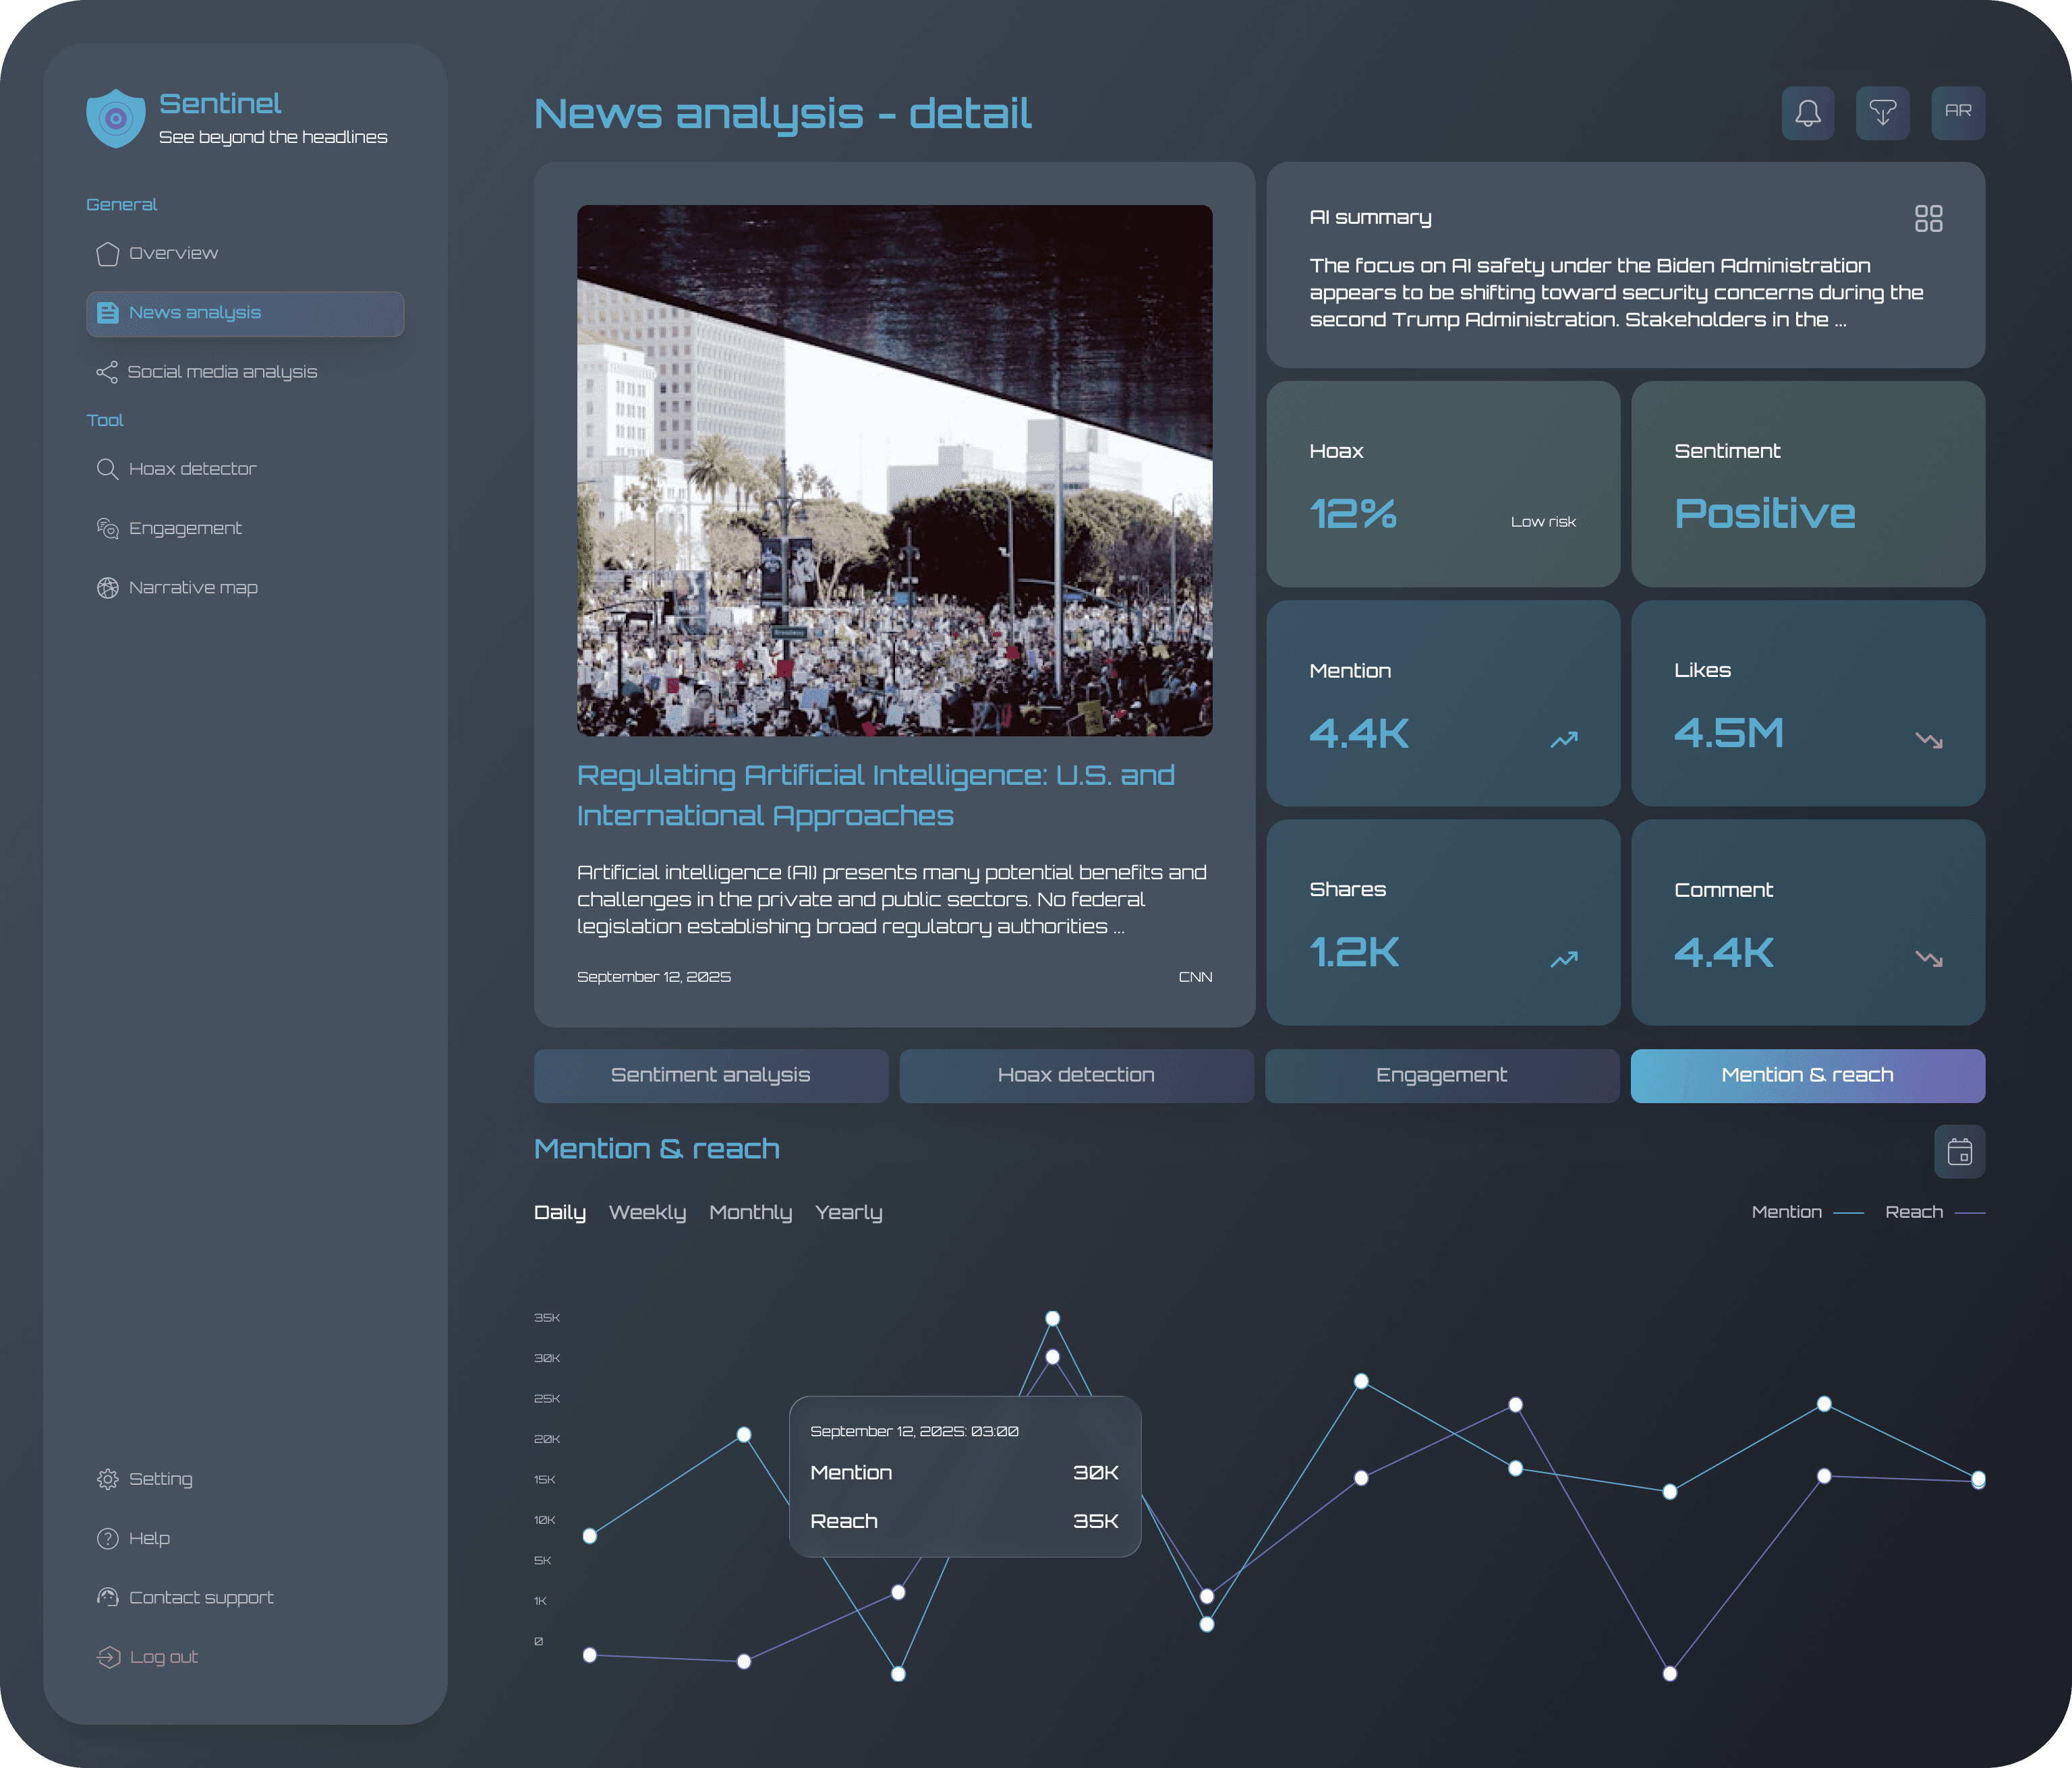Open the AR user avatar

pyautogui.click(x=1957, y=113)
